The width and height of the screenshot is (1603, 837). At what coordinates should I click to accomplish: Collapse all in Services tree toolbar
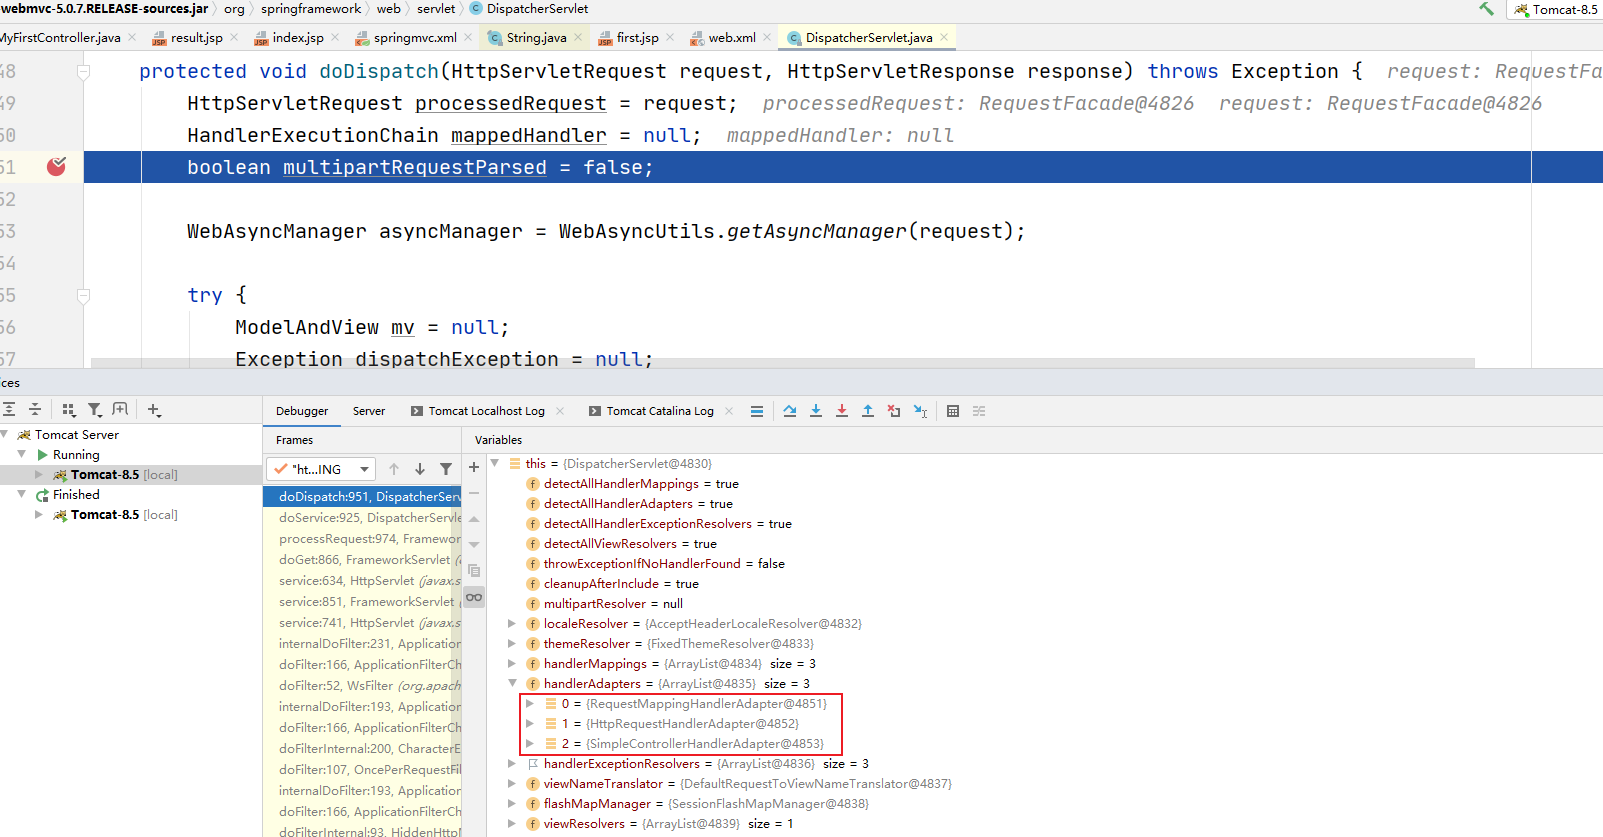(x=35, y=410)
